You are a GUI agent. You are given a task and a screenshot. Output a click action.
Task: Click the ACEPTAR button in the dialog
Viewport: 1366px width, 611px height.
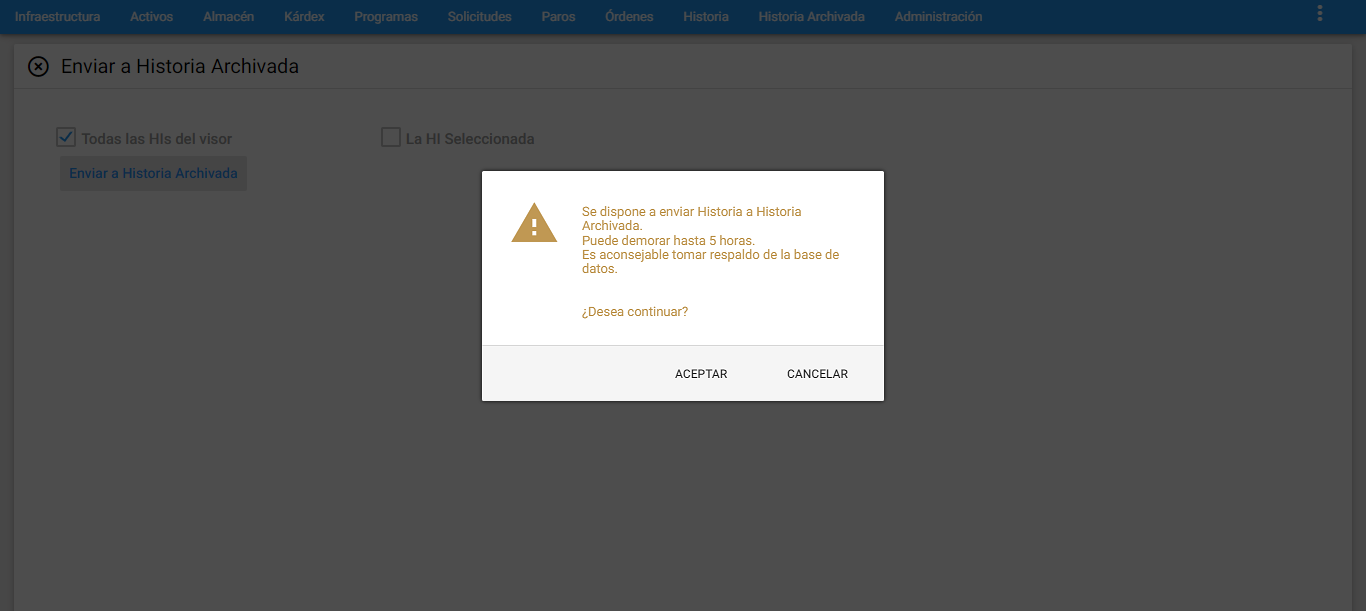[x=701, y=374]
